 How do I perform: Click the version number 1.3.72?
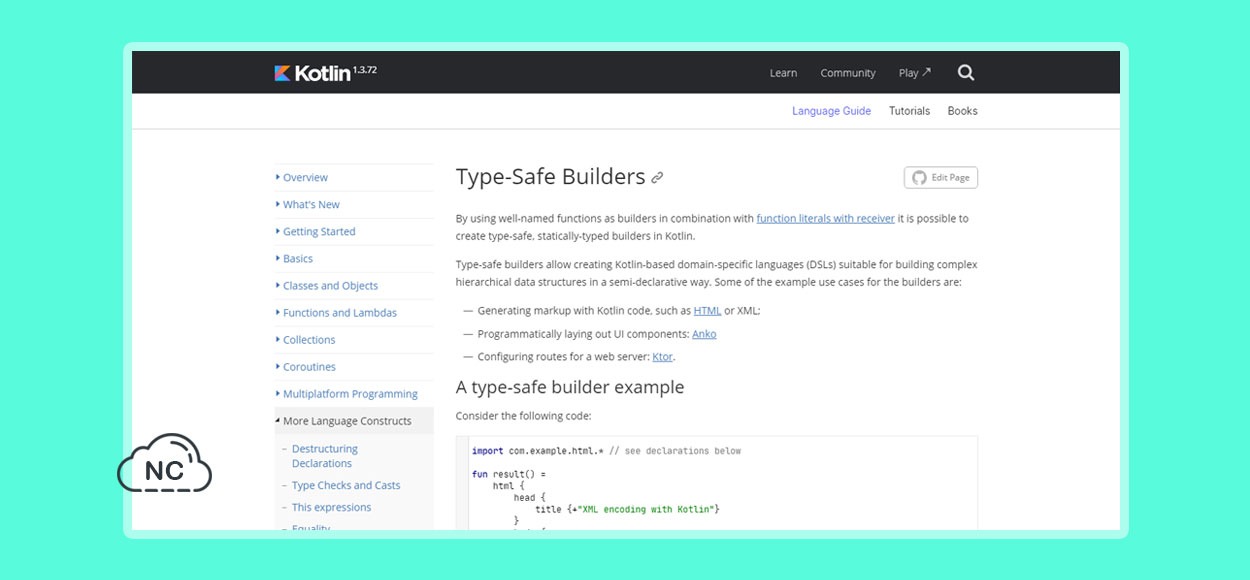coord(365,68)
